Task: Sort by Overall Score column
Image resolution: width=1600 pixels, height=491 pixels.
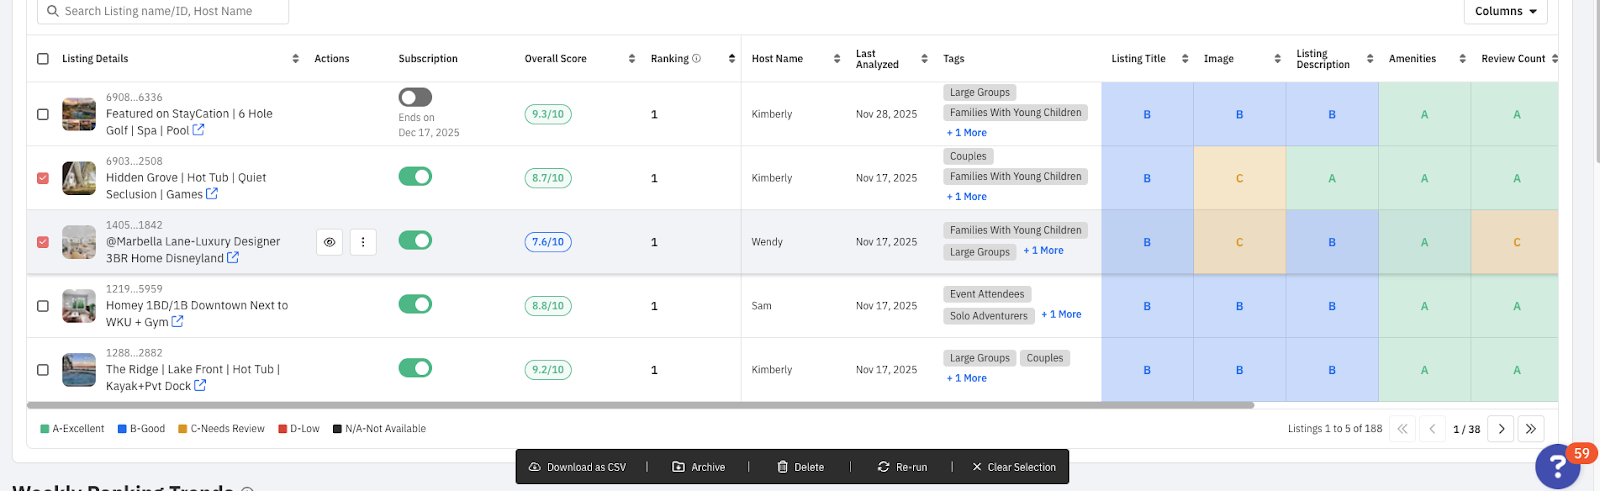Action: 632,59
